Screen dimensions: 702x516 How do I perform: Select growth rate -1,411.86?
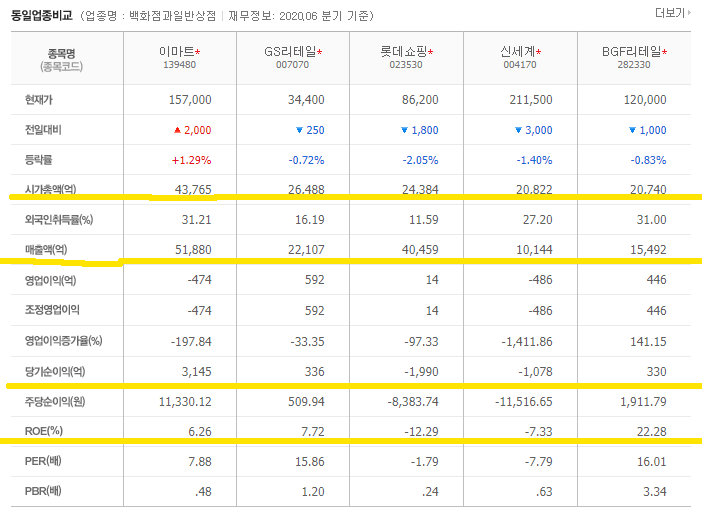point(527,342)
